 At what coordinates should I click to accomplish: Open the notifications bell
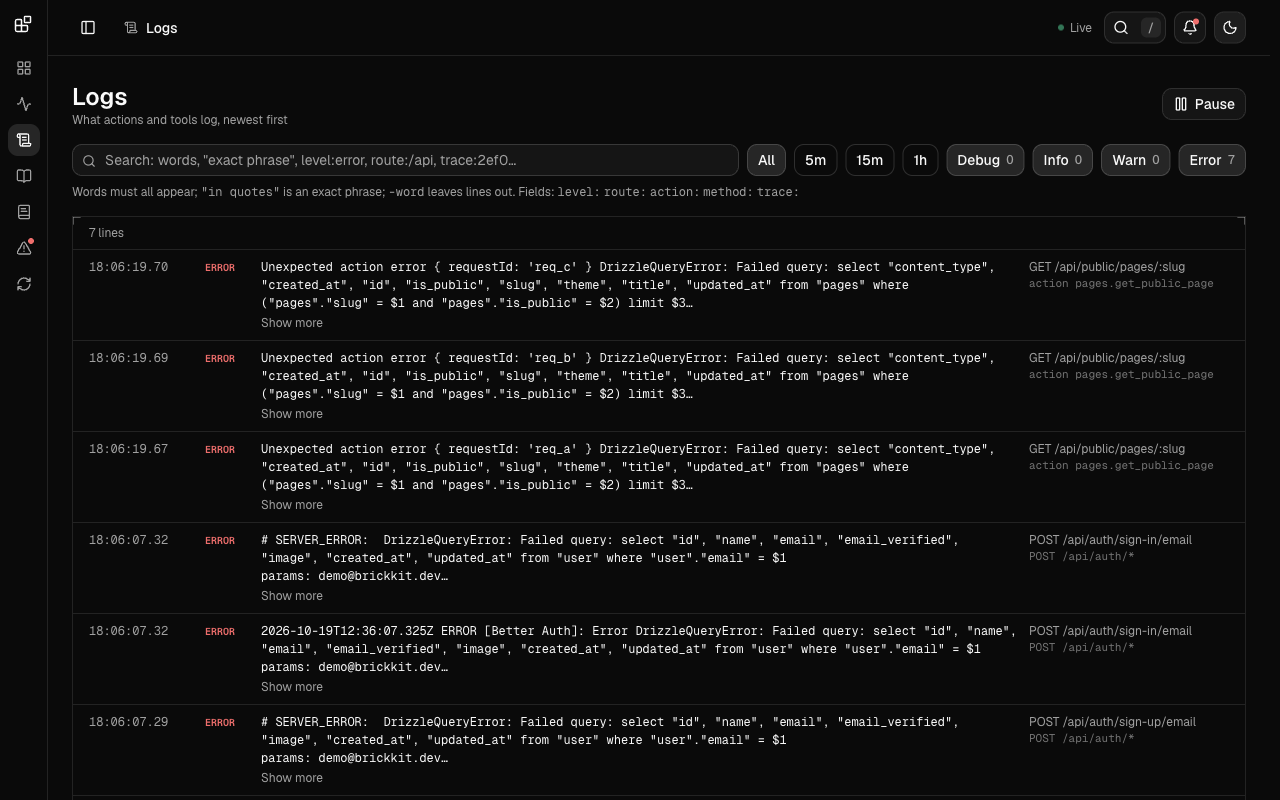click(x=1190, y=28)
